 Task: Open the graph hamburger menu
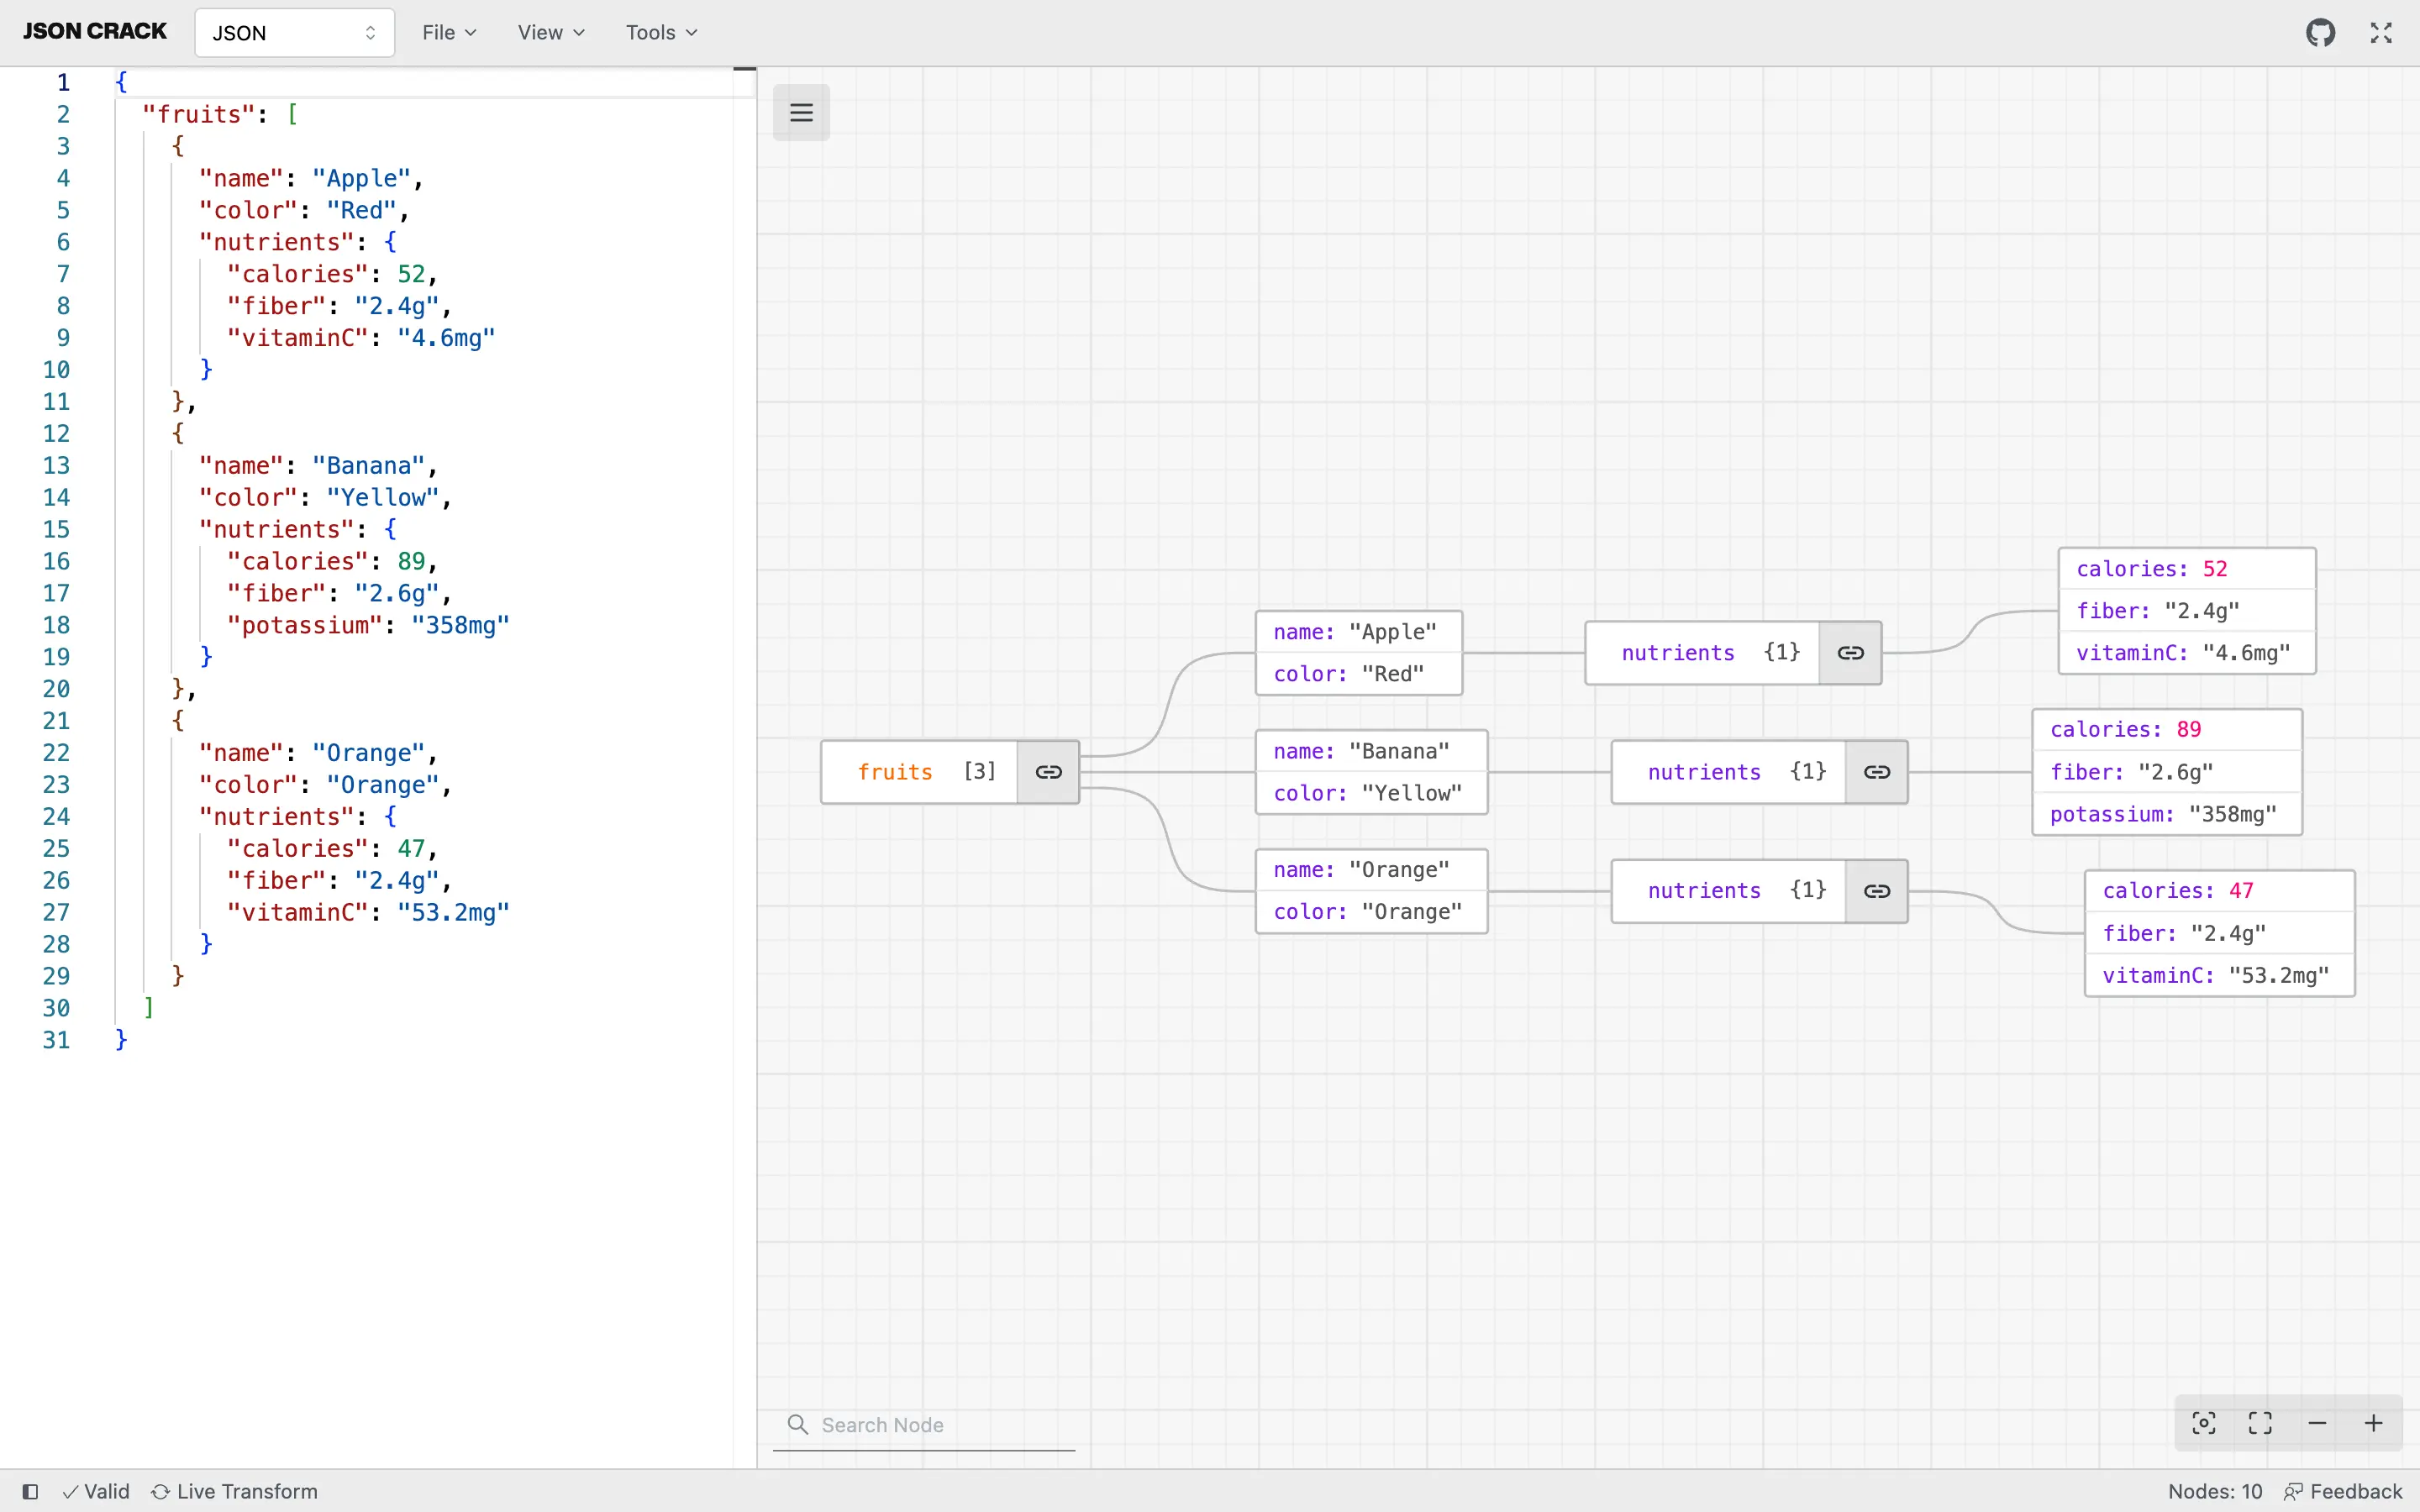pos(801,112)
